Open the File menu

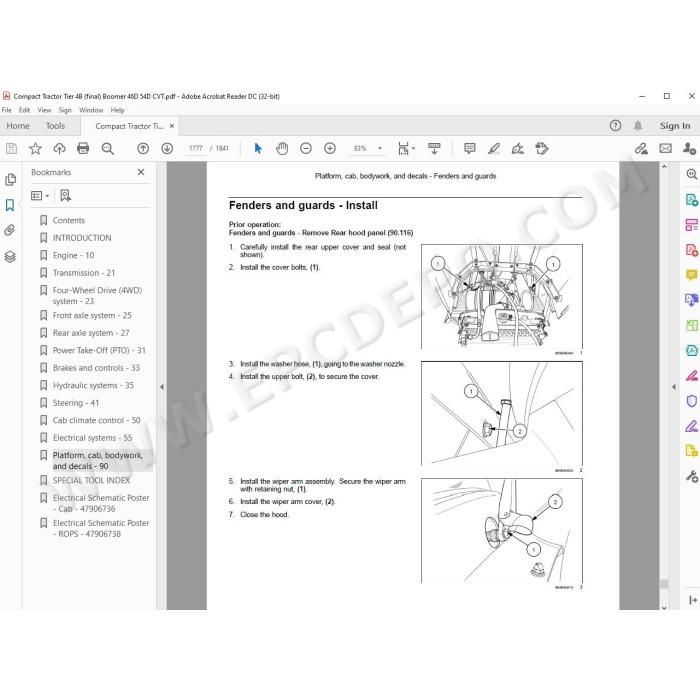click(x=7, y=110)
